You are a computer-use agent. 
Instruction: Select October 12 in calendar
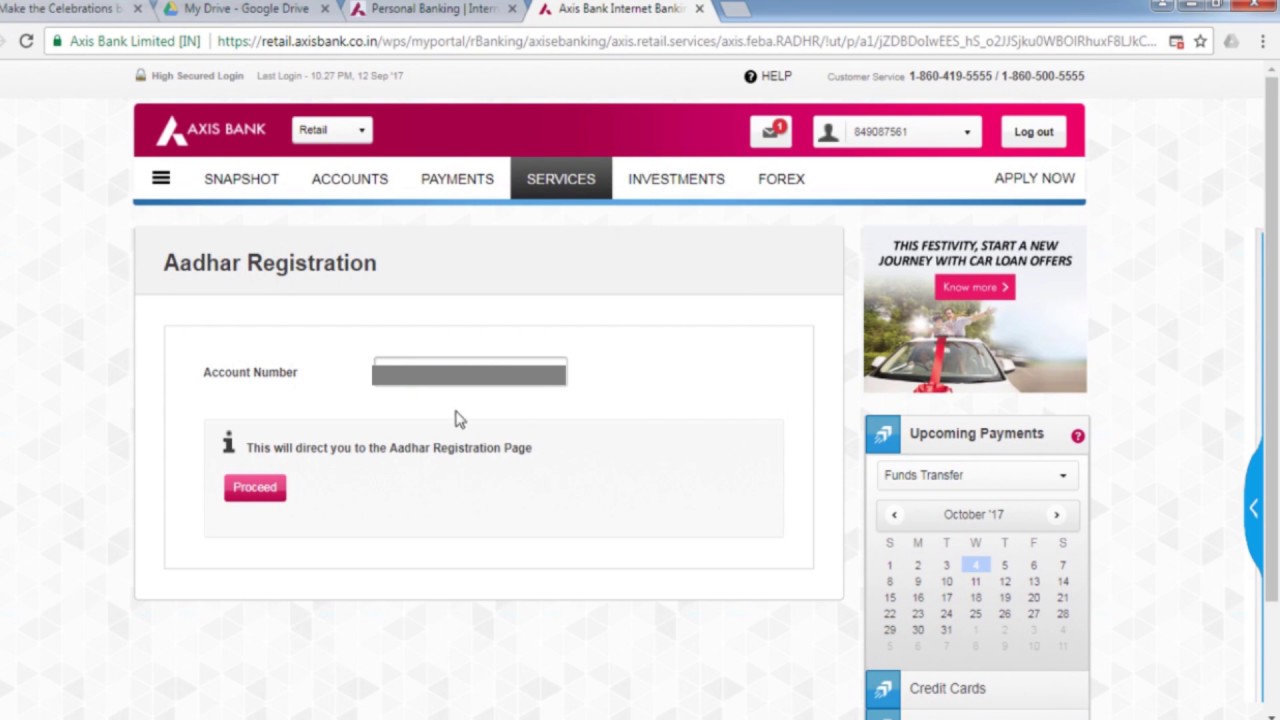[x=1004, y=582]
